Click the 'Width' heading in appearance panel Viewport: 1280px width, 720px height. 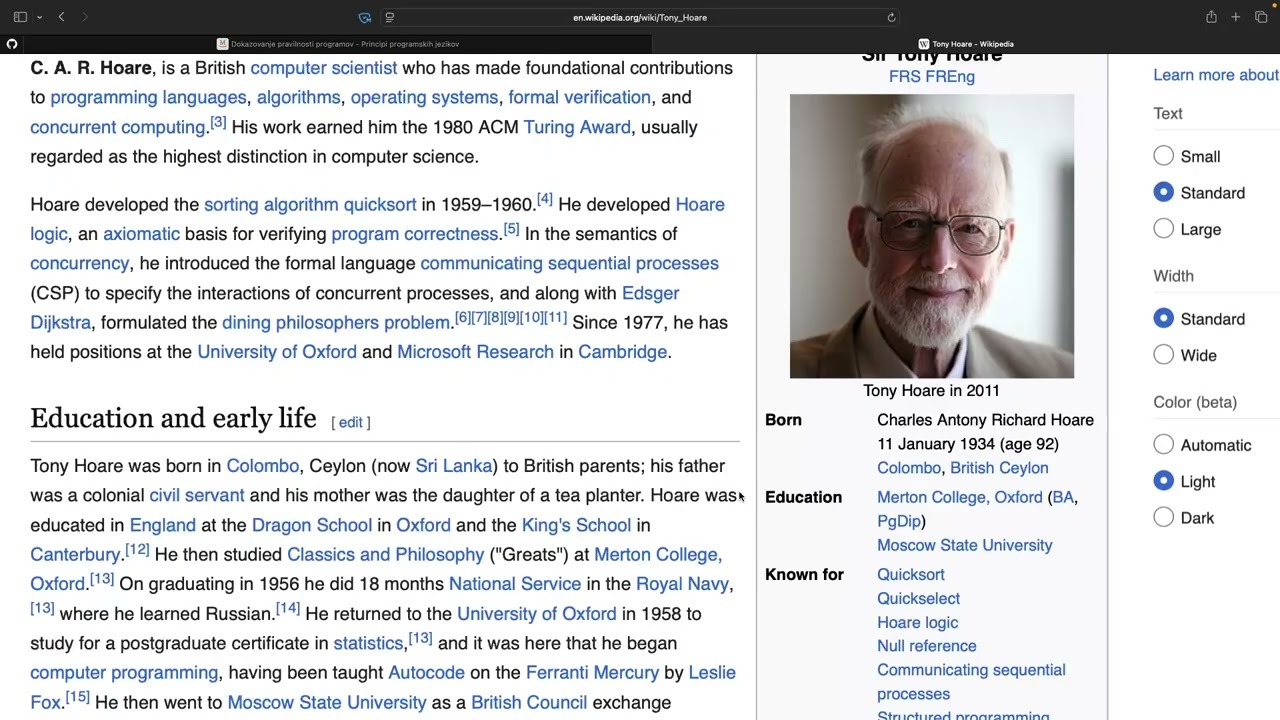point(1173,276)
